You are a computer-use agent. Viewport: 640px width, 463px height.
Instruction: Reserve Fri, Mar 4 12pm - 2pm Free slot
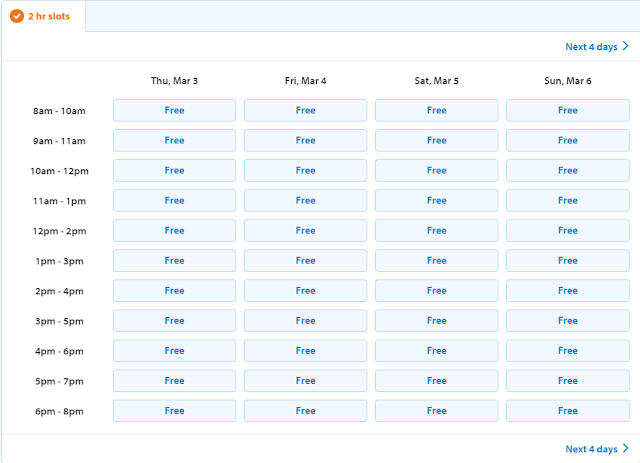[x=305, y=231]
